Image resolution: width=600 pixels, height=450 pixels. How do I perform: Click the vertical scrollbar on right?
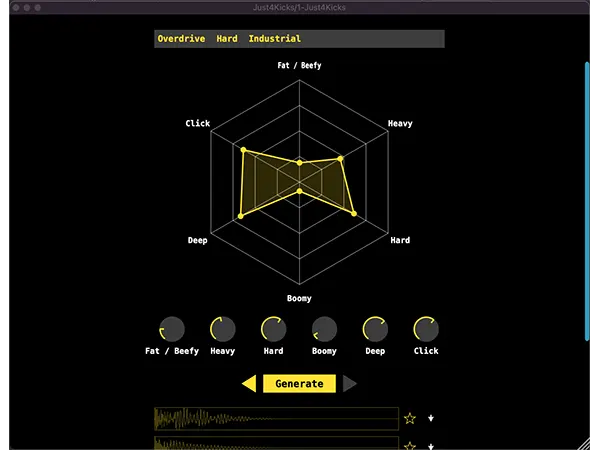(588, 200)
